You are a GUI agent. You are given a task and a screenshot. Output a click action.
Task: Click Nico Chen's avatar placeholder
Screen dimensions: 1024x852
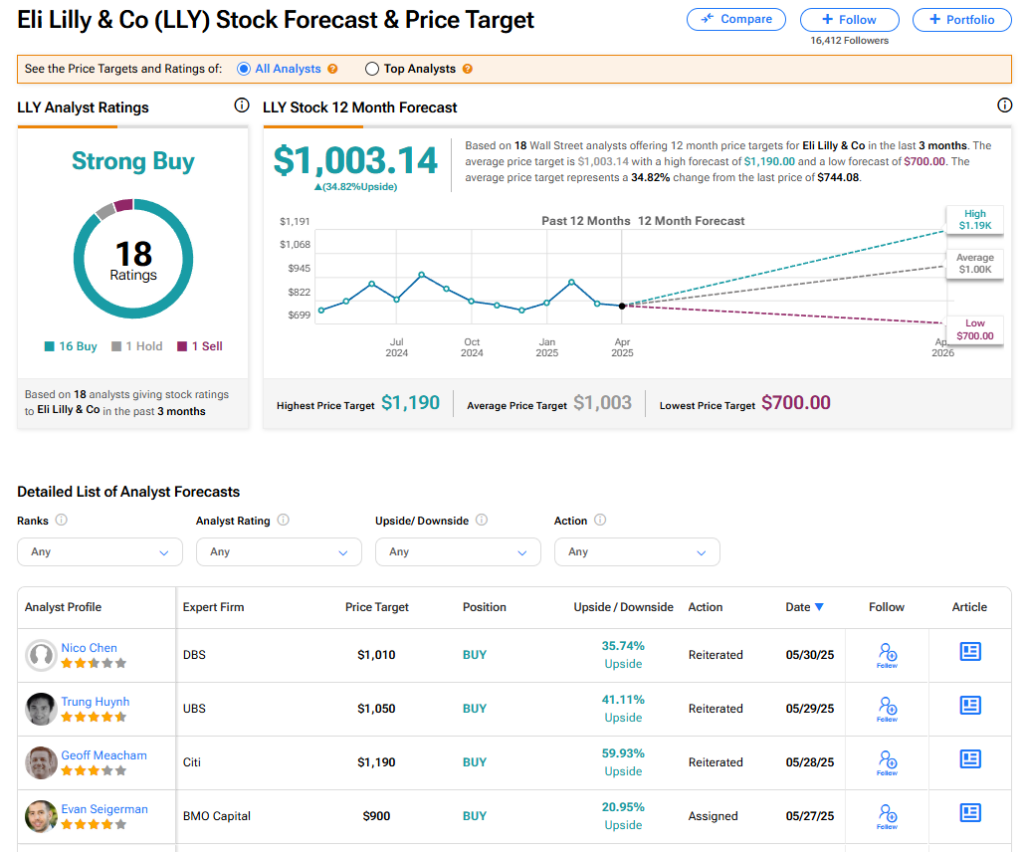tap(41, 655)
